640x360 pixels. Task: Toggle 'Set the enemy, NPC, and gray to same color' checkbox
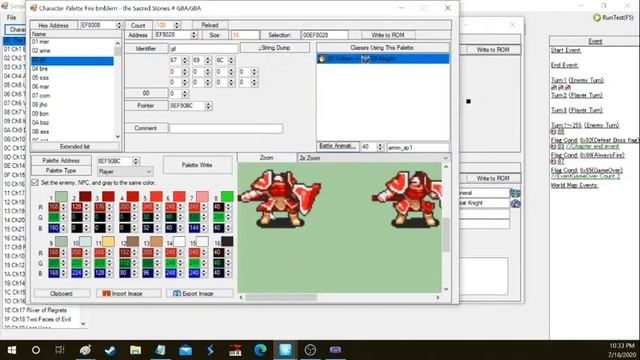pos(35,182)
